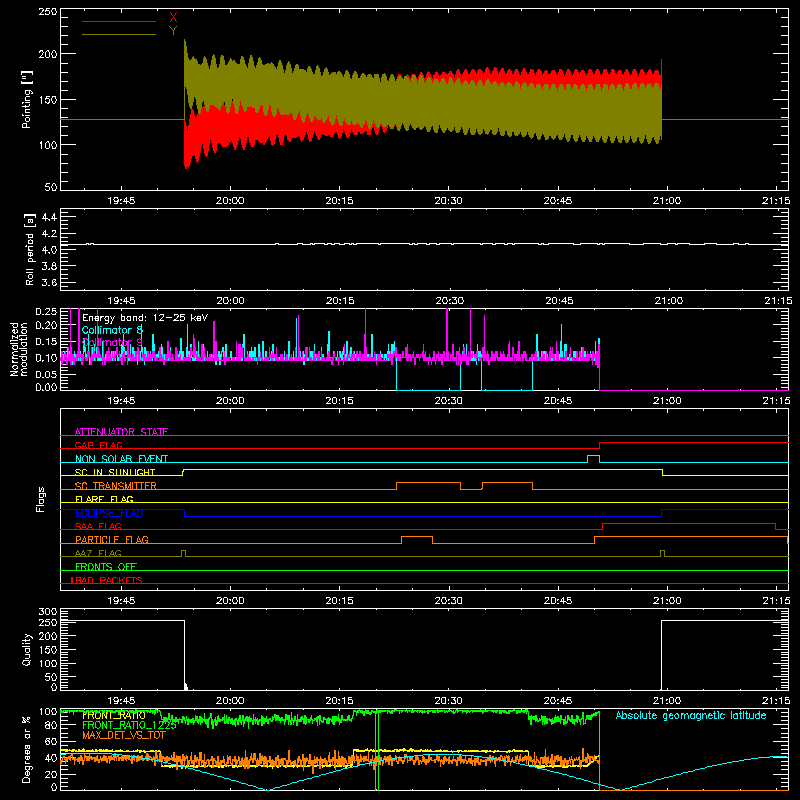This screenshot has height=800, width=800.
Task: Click 'Absolute geomagnetic latitude' label
Action: click(x=691, y=715)
